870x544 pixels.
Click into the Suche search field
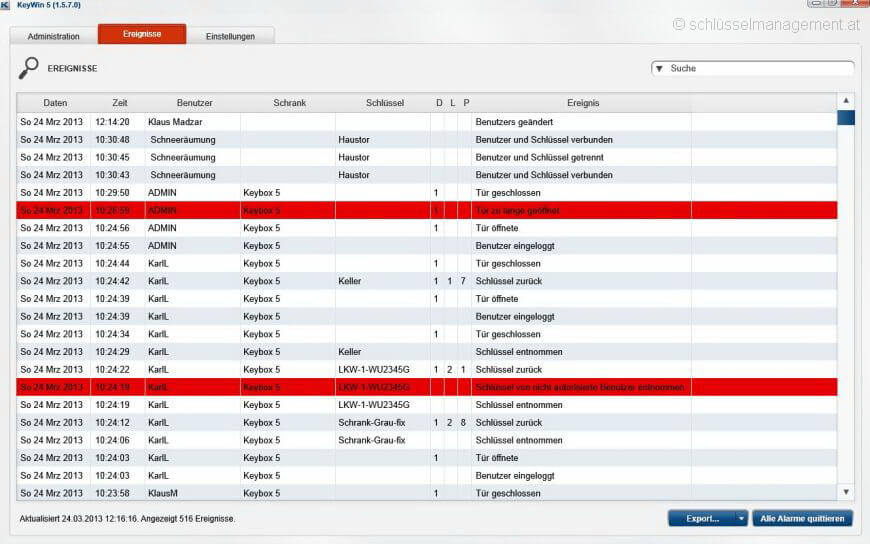(760, 69)
